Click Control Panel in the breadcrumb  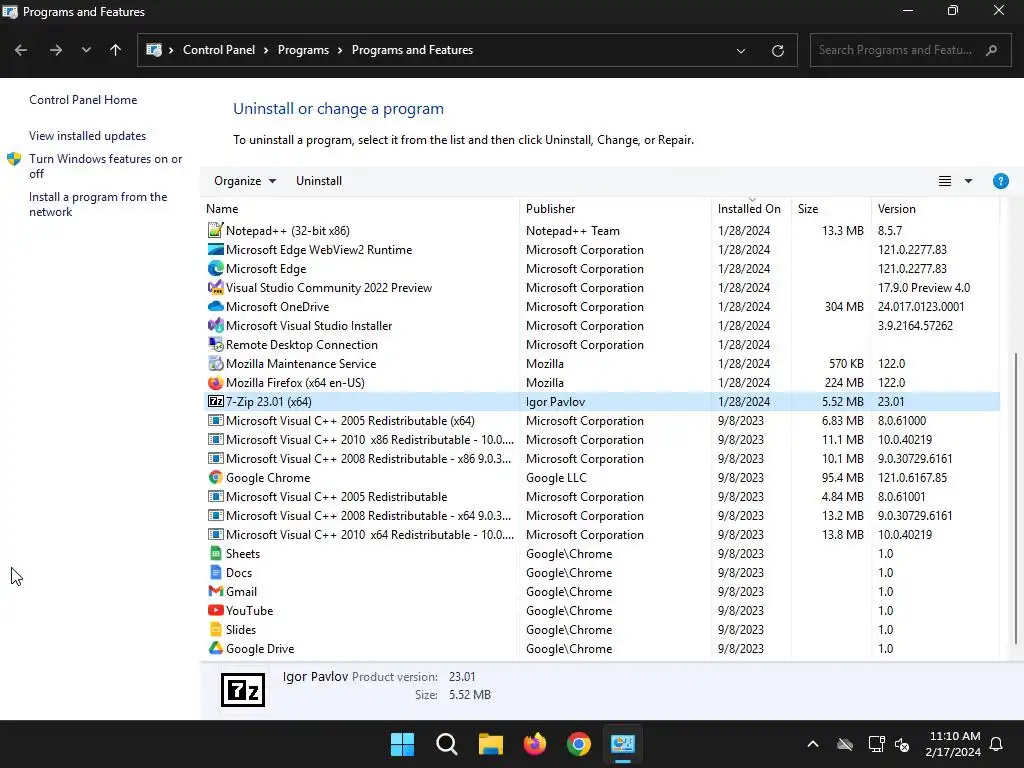pyautogui.click(x=219, y=50)
